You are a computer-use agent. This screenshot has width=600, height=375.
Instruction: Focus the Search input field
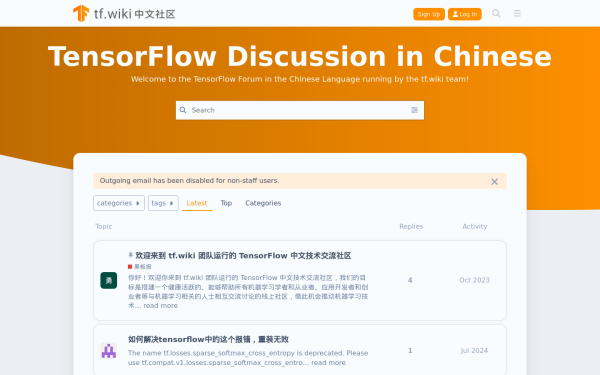click(300, 110)
